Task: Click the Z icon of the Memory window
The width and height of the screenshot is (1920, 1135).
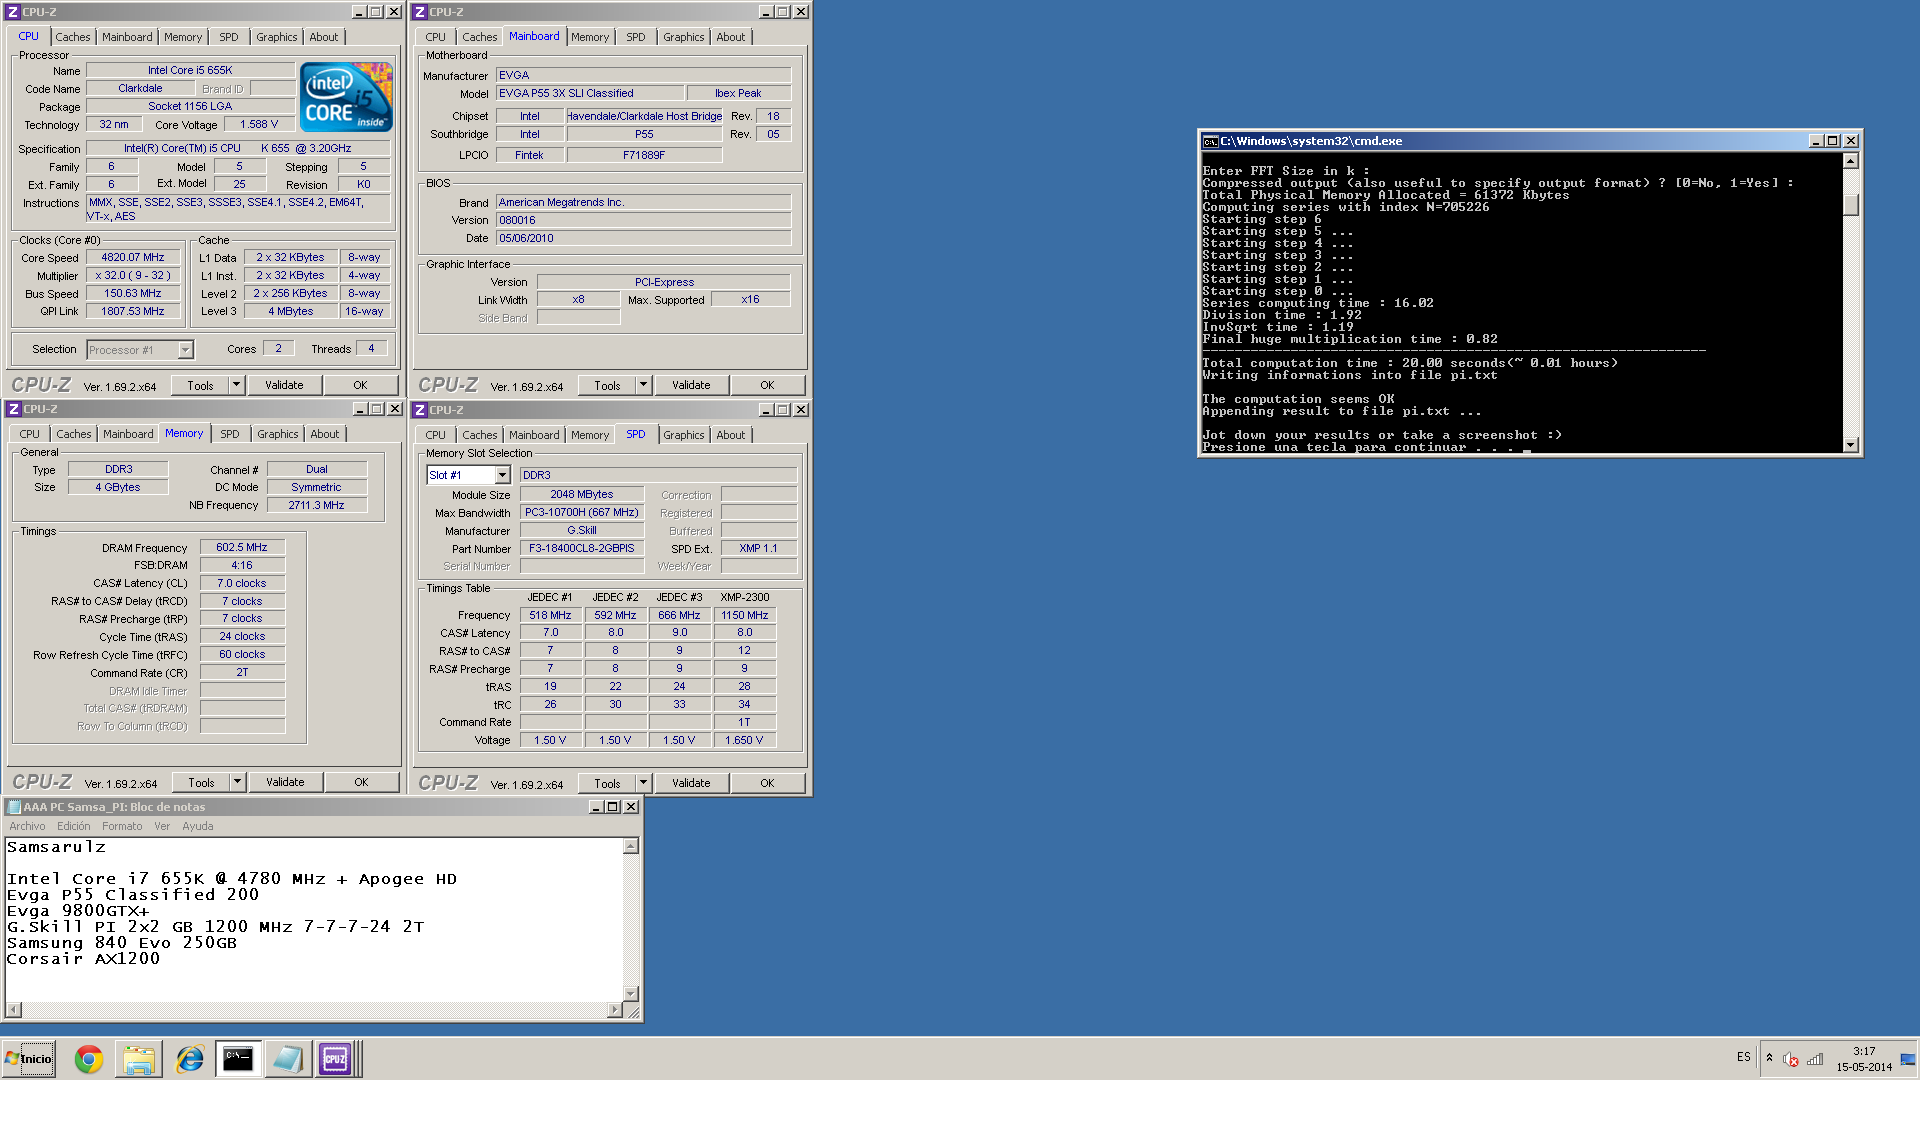Action: click(13, 409)
